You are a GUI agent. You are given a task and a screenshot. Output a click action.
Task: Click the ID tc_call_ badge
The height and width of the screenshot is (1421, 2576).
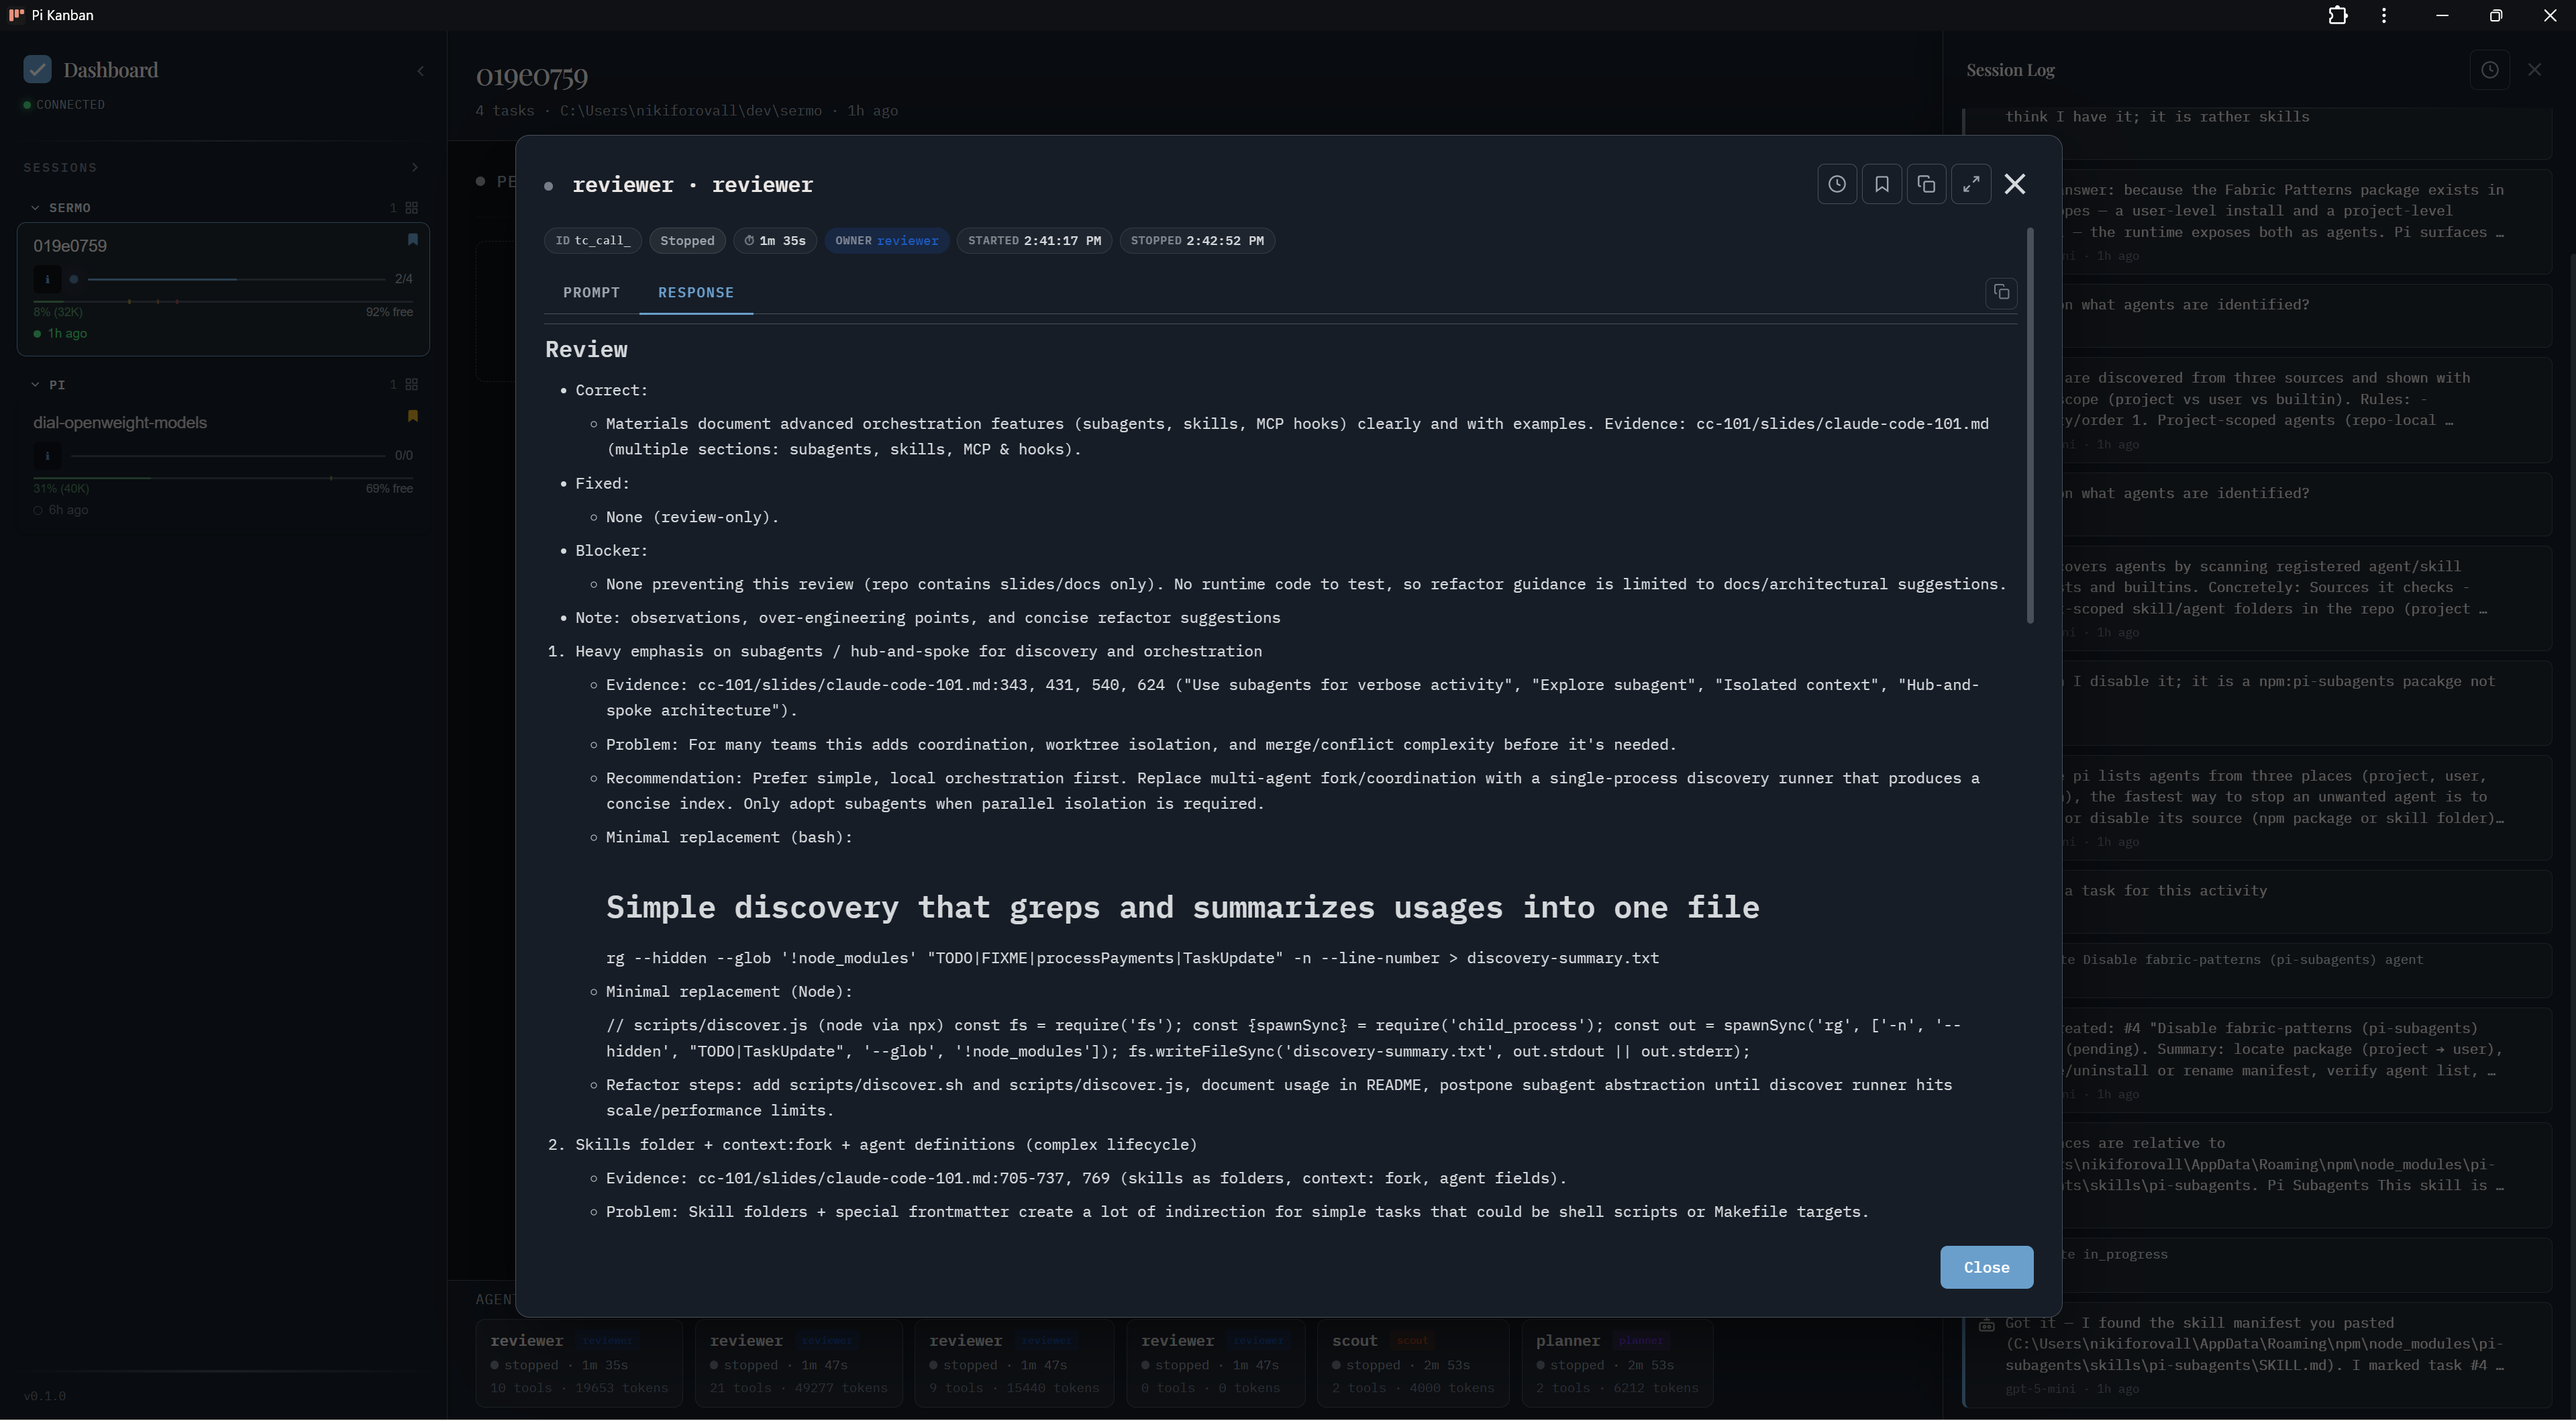point(593,241)
